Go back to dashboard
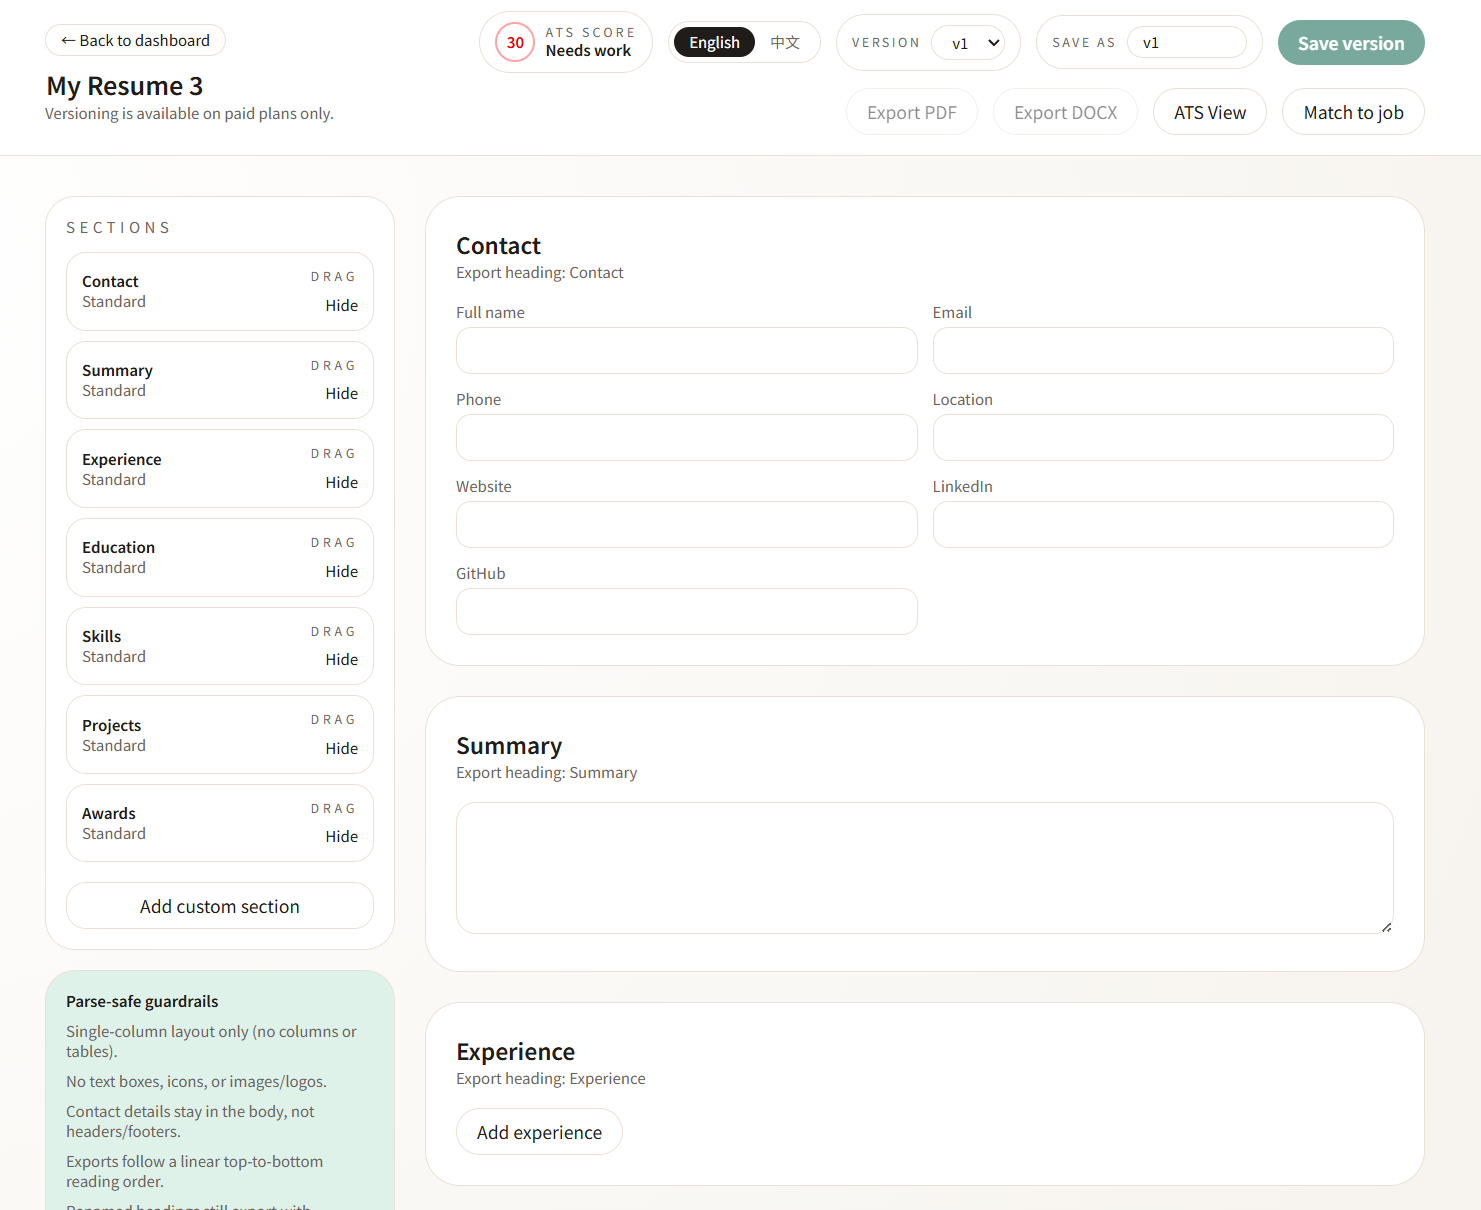The width and height of the screenshot is (1481, 1210). (135, 40)
